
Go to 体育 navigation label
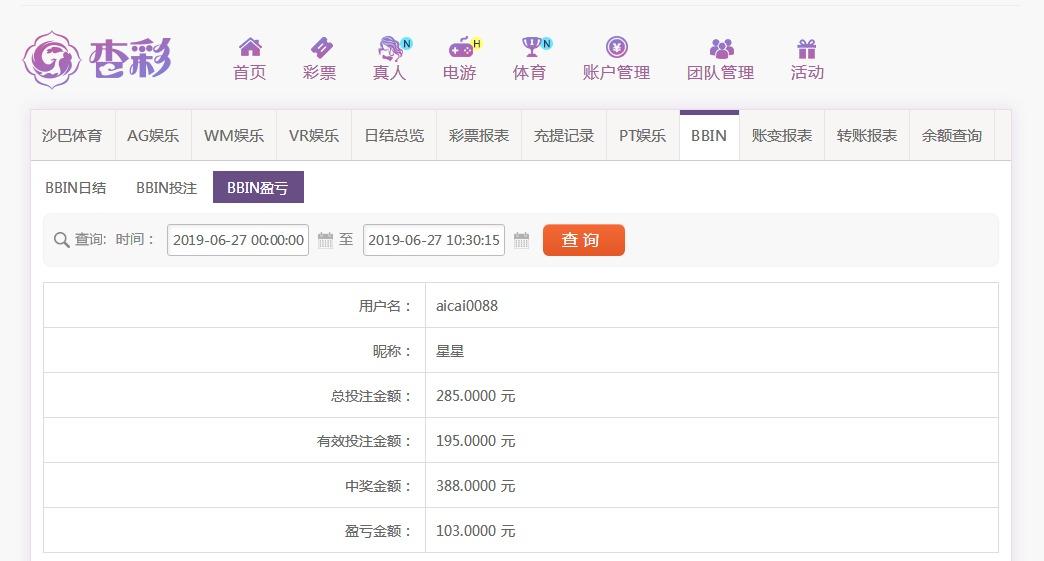coord(529,73)
